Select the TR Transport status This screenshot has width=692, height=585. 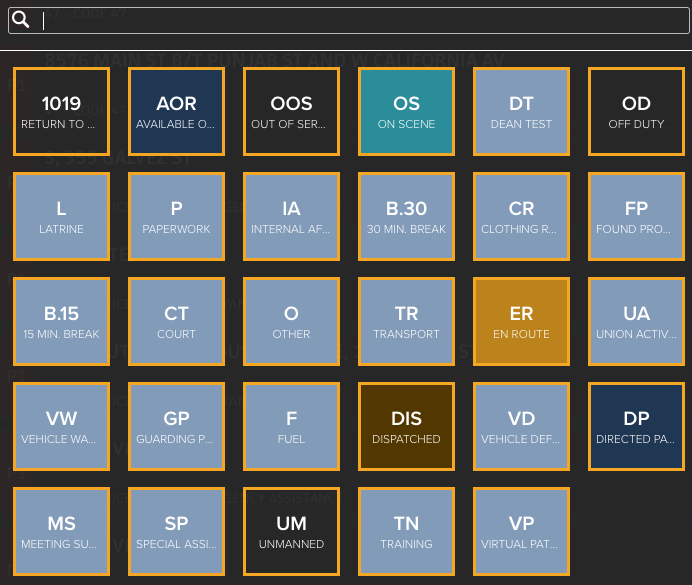(406, 322)
